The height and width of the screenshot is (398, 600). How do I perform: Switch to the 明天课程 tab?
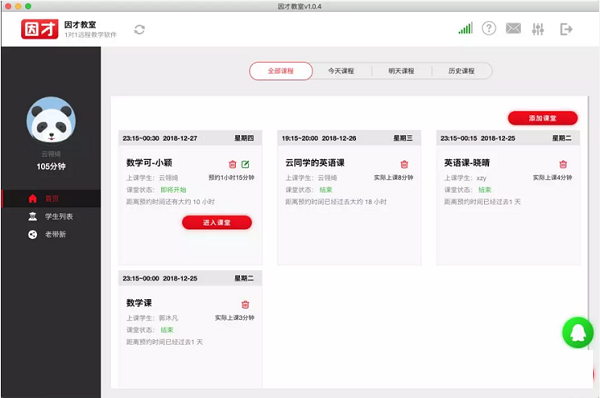click(401, 71)
